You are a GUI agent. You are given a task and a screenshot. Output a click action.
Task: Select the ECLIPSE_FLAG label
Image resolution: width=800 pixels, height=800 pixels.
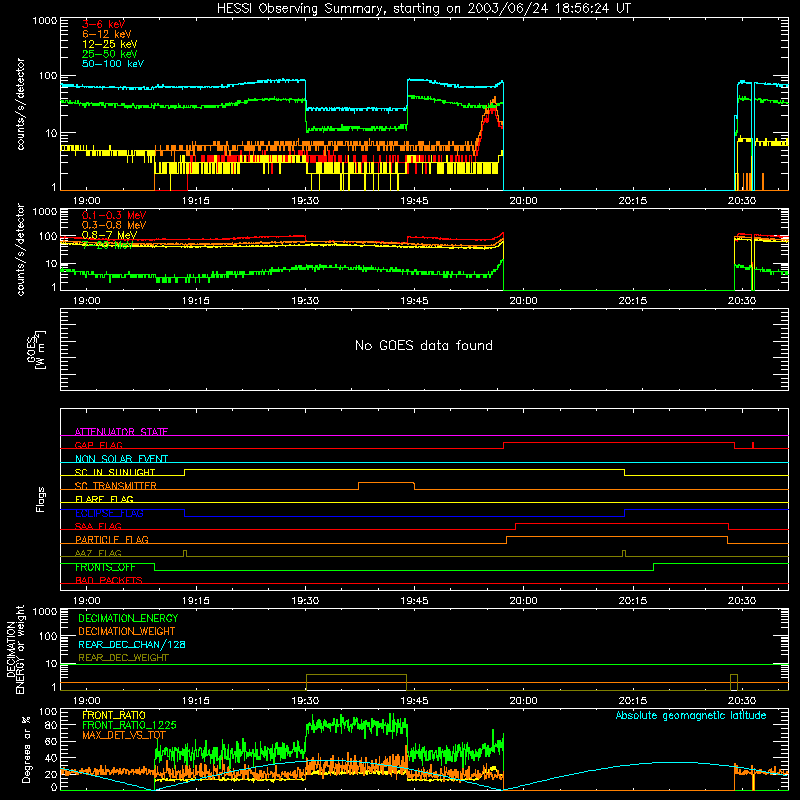(x=109, y=513)
